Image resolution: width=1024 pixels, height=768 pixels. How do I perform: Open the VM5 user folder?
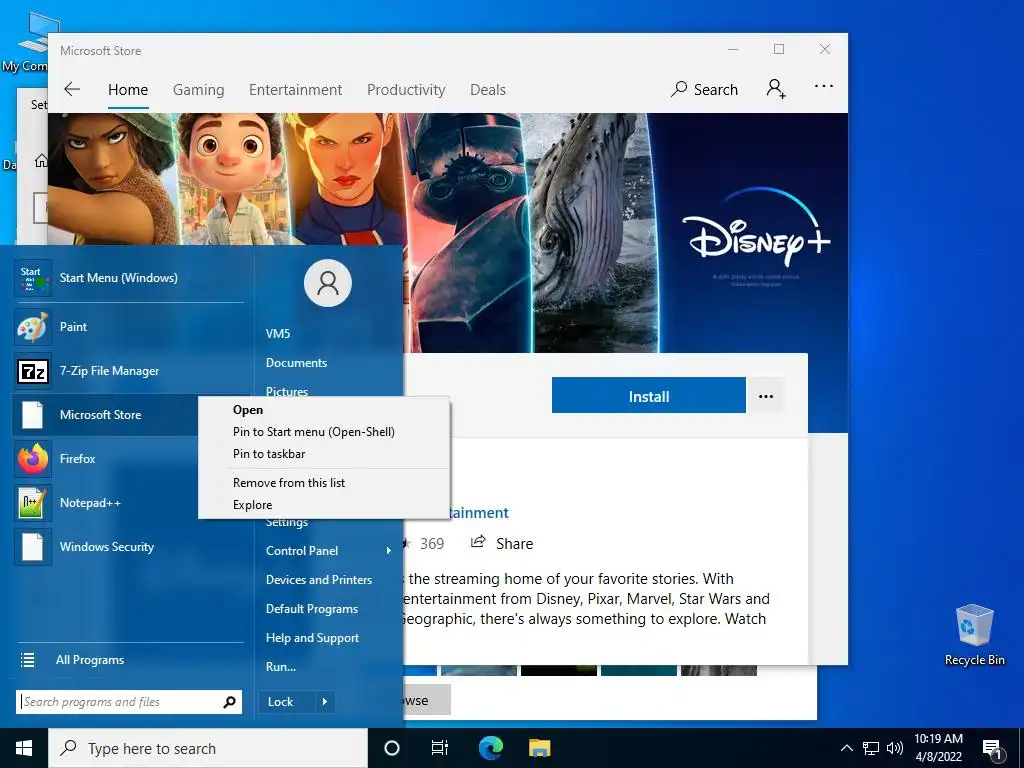[278, 334]
